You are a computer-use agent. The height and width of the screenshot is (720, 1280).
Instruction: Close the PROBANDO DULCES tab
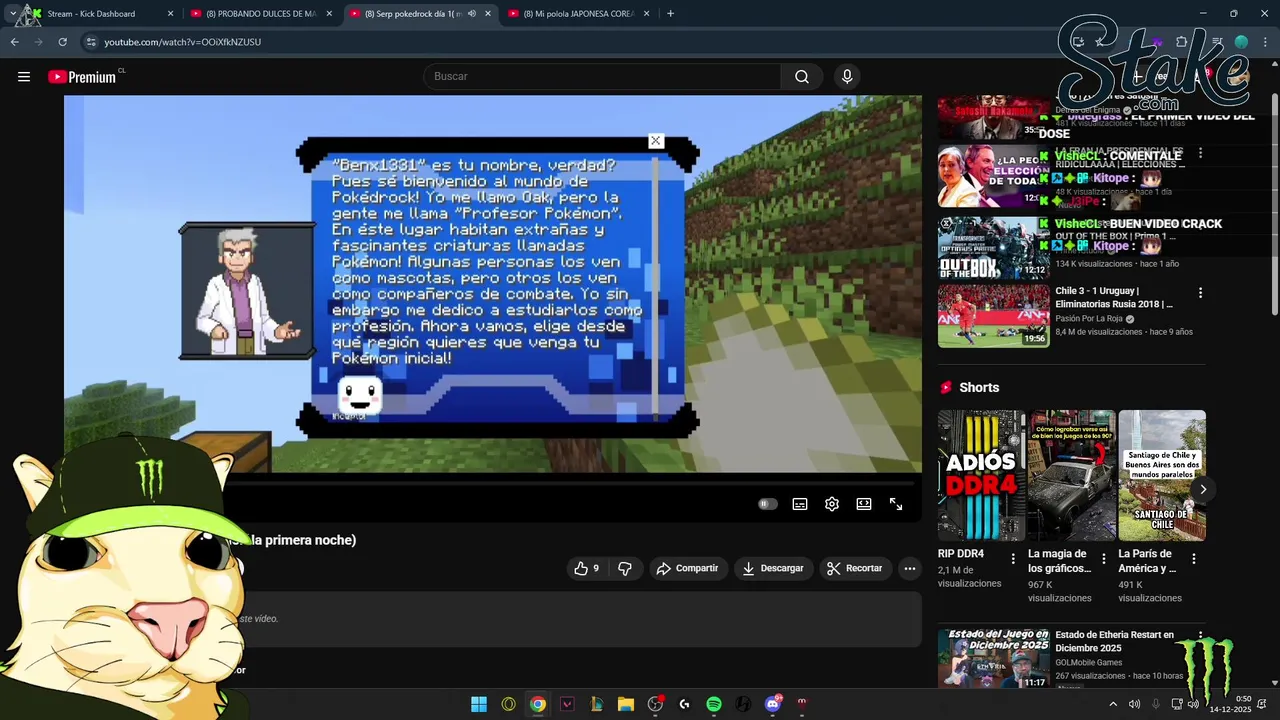pos(329,14)
